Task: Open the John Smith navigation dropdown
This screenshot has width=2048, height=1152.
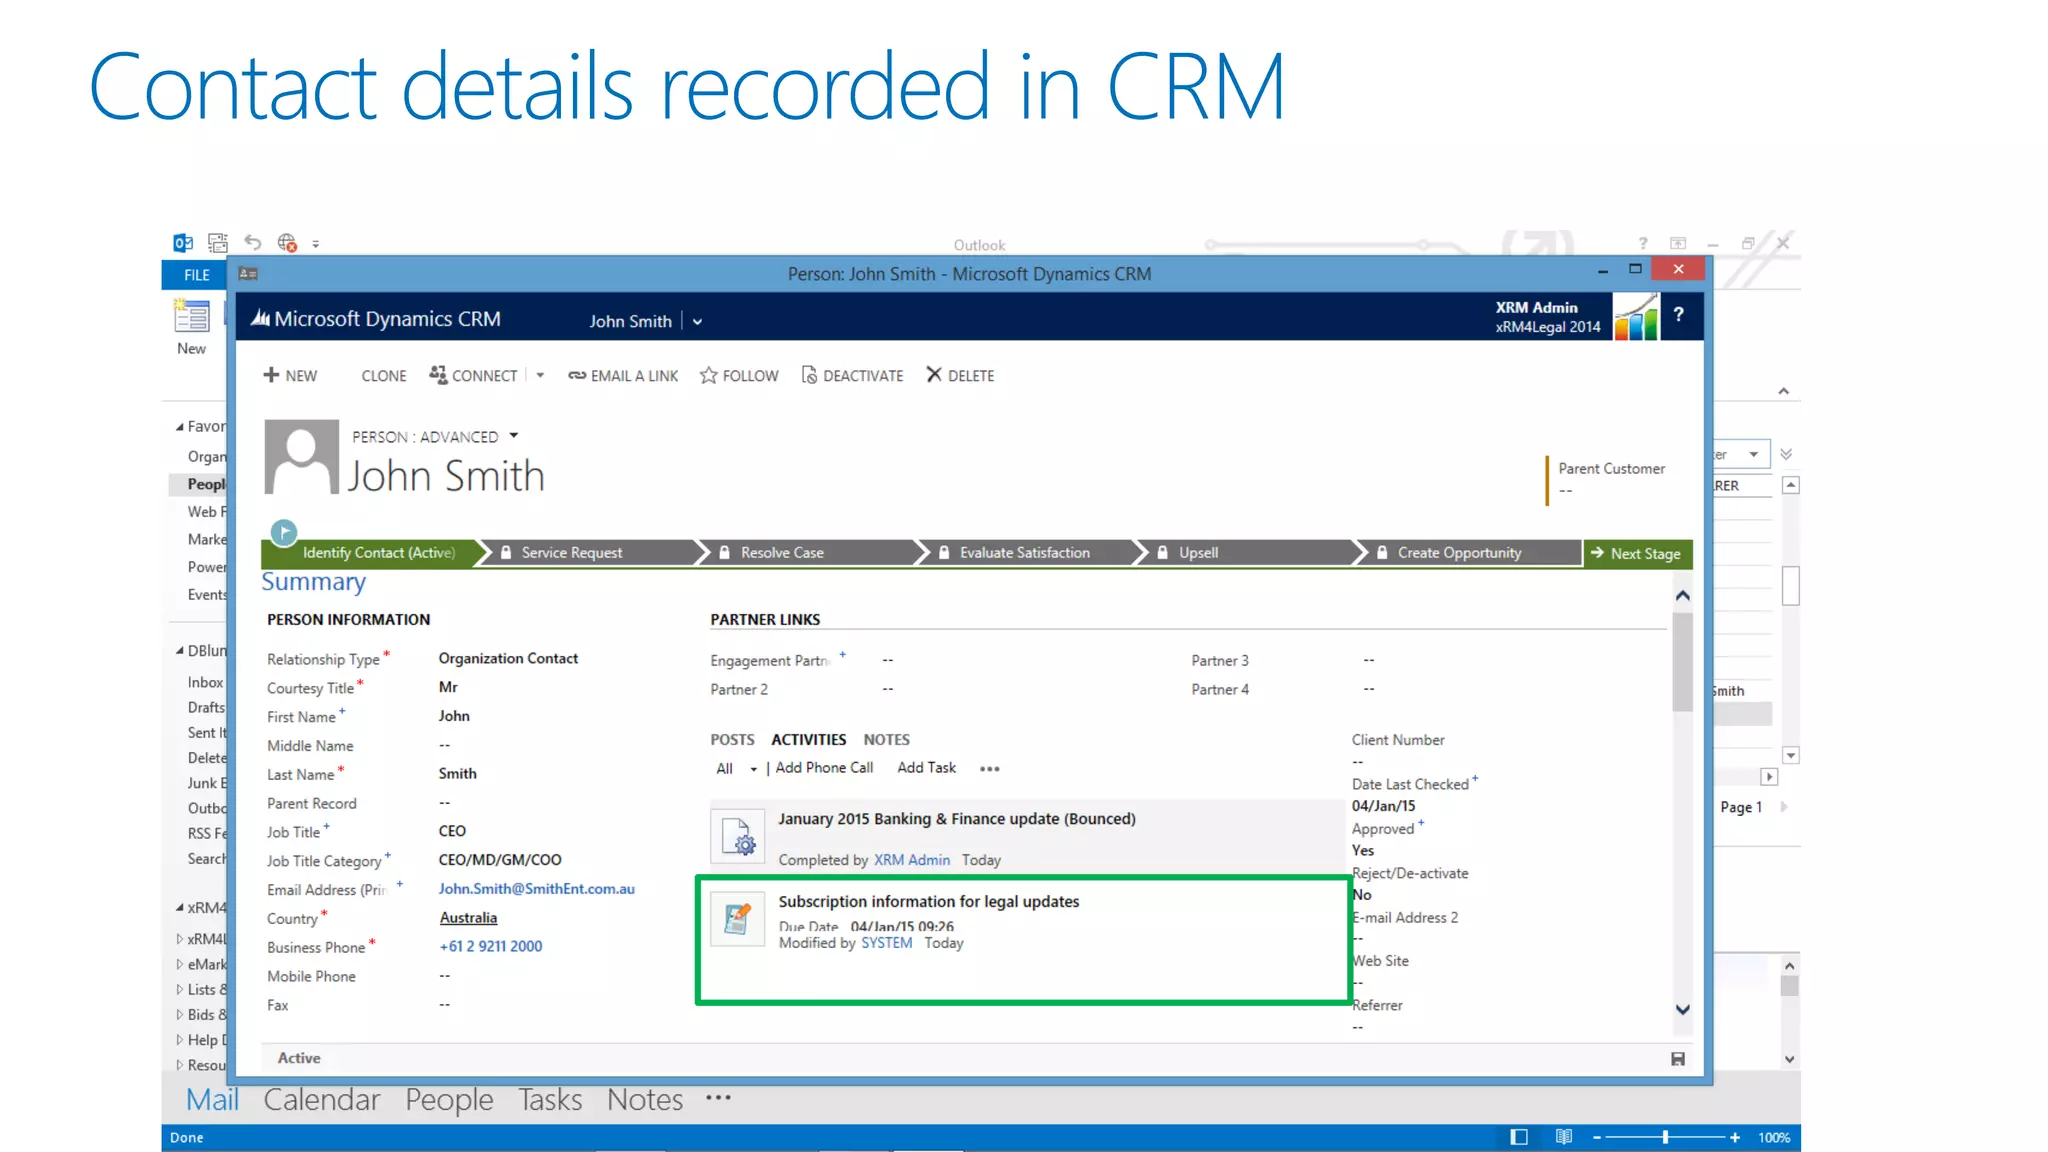Action: [x=697, y=322]
